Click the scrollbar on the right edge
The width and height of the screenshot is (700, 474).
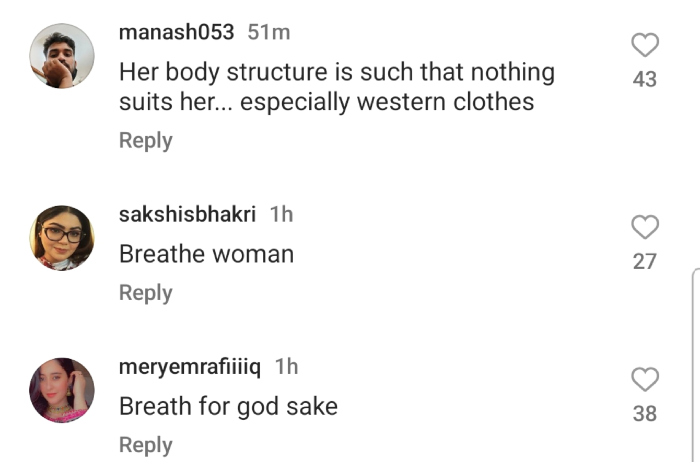click(695, 370)
